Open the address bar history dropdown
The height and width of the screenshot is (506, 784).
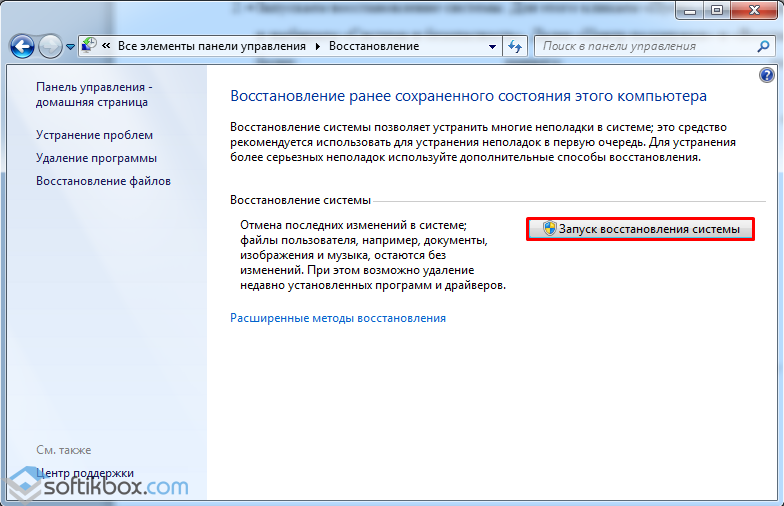tap(491, 47)
